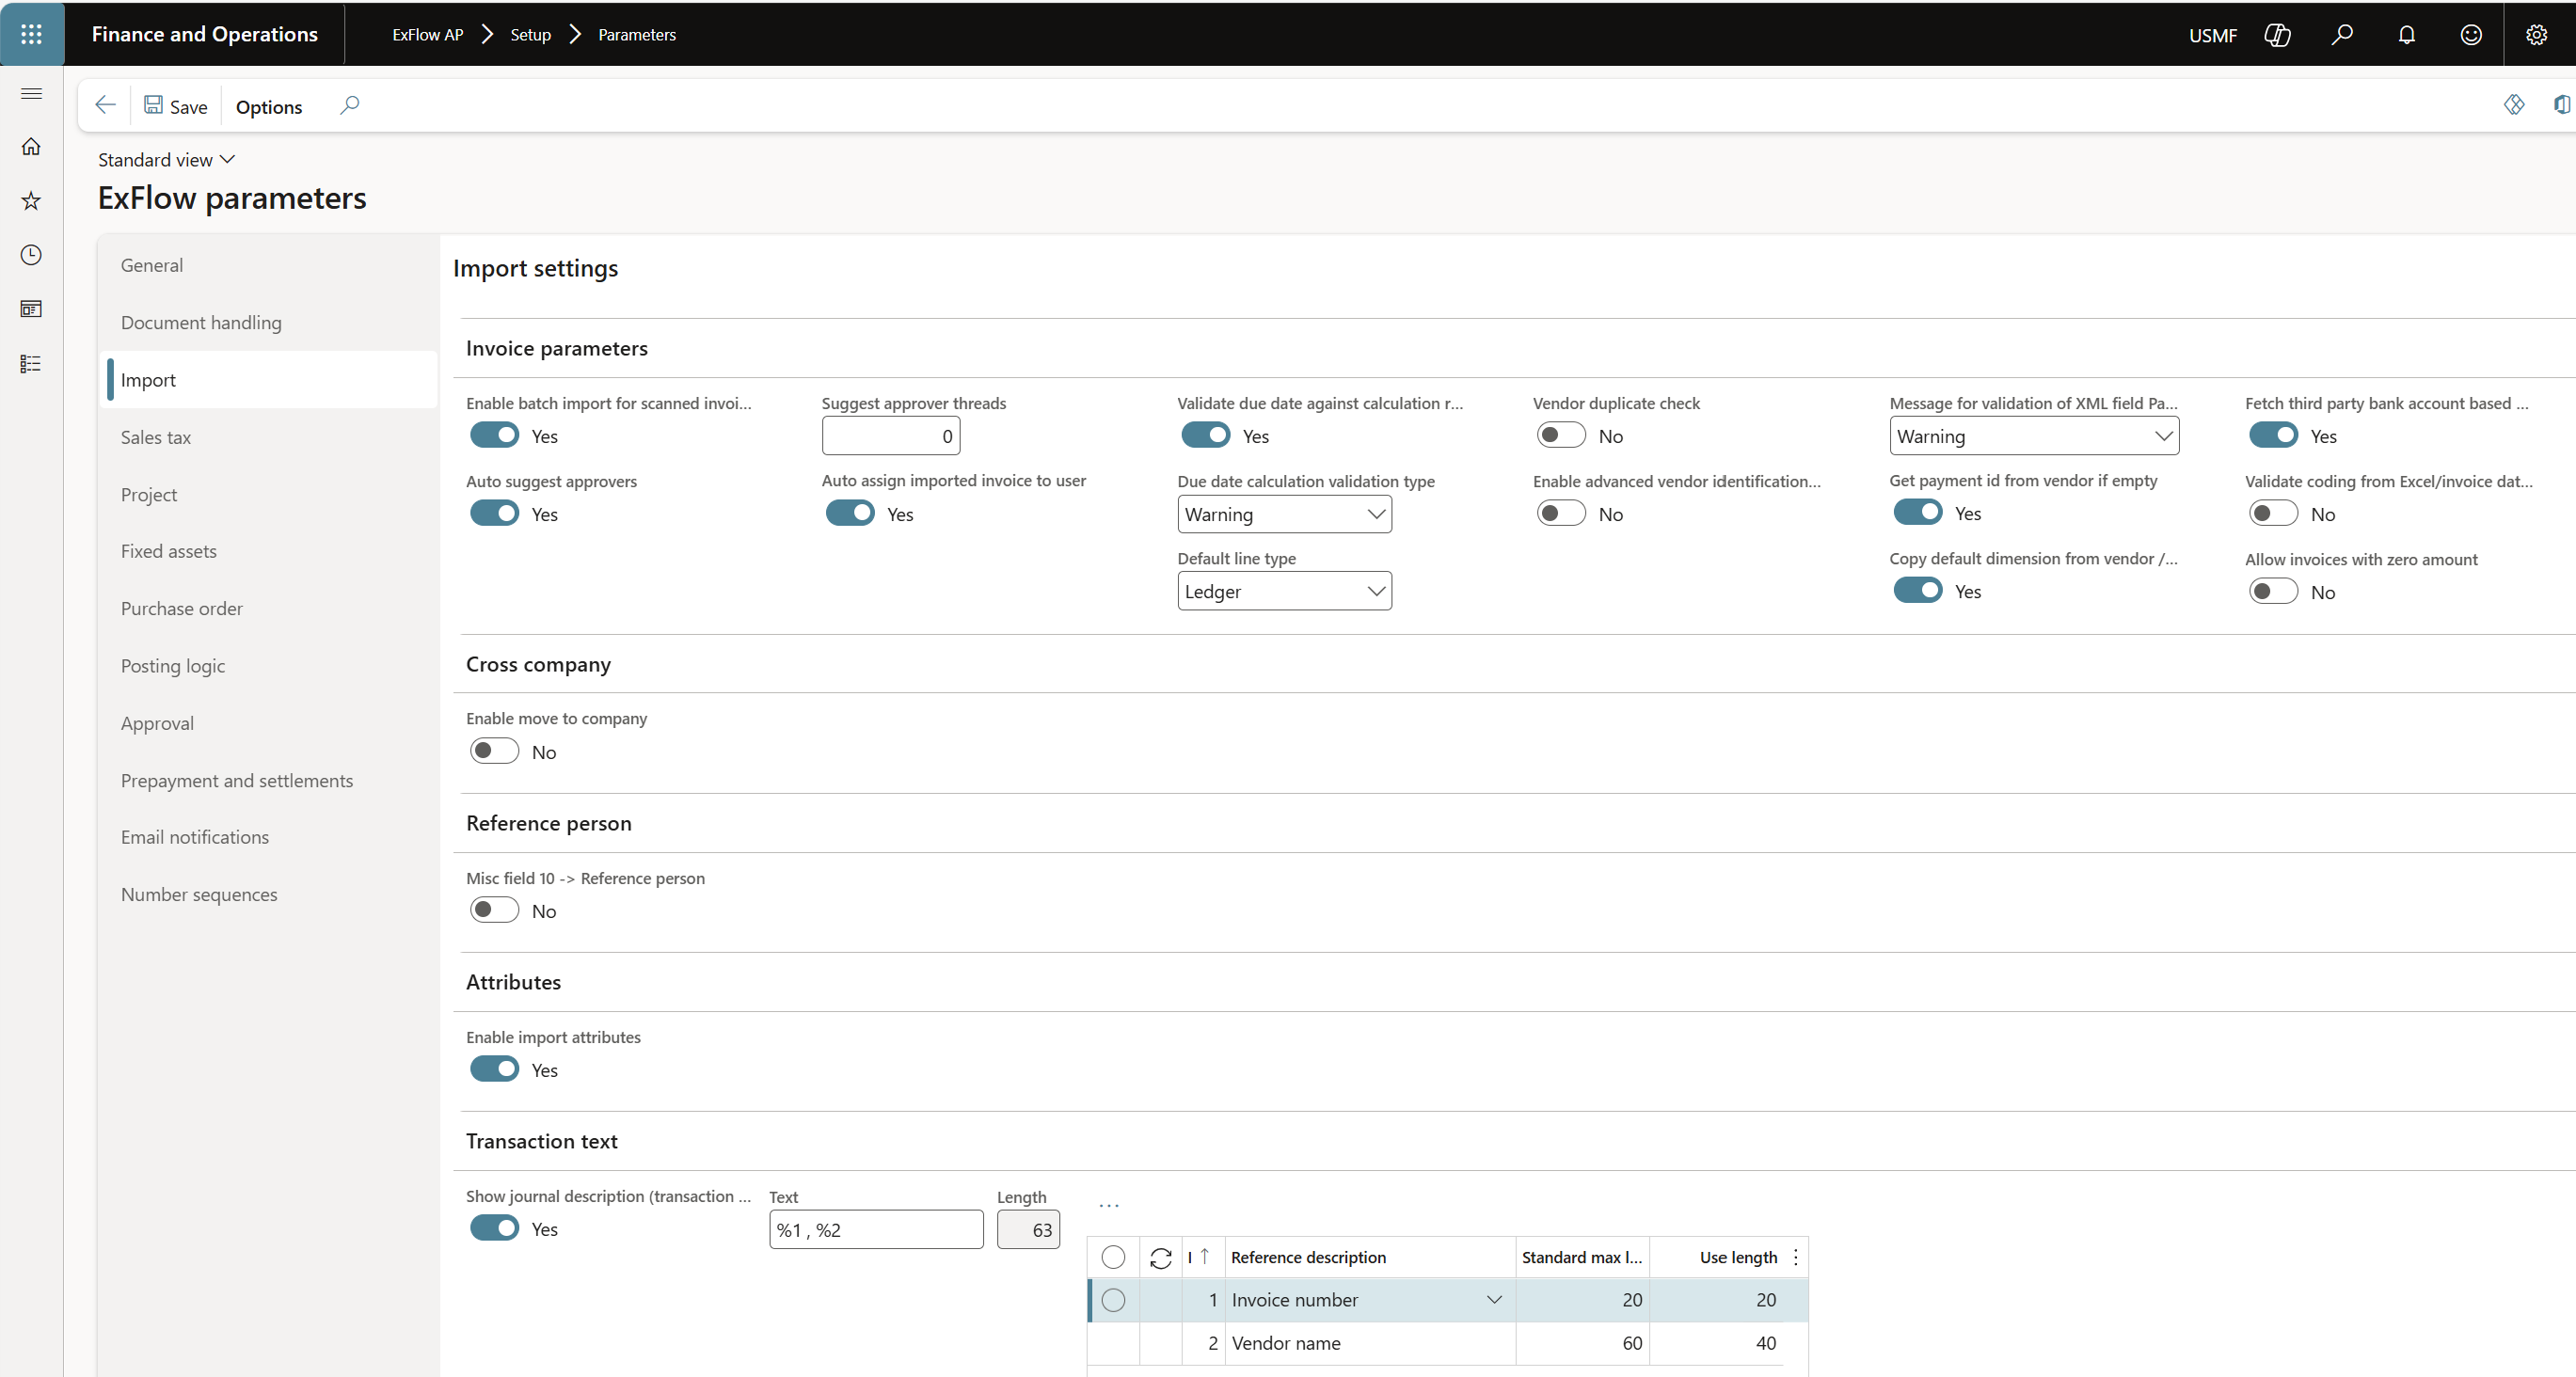Image resolution: width=2576 pixels, height=1377 pixels.
Task: Toggle Enable move to company switch
Action: [495, 751]
